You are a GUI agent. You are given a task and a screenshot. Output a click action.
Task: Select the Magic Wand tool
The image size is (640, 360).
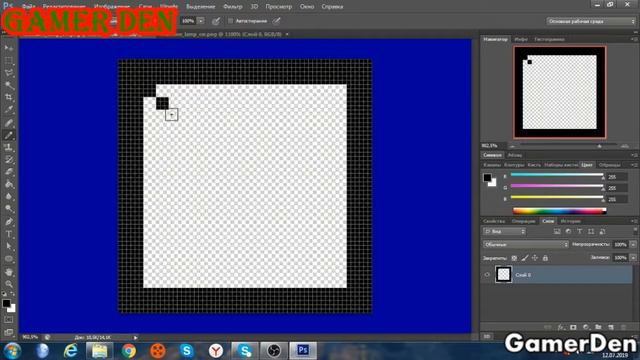coord(9,85)
